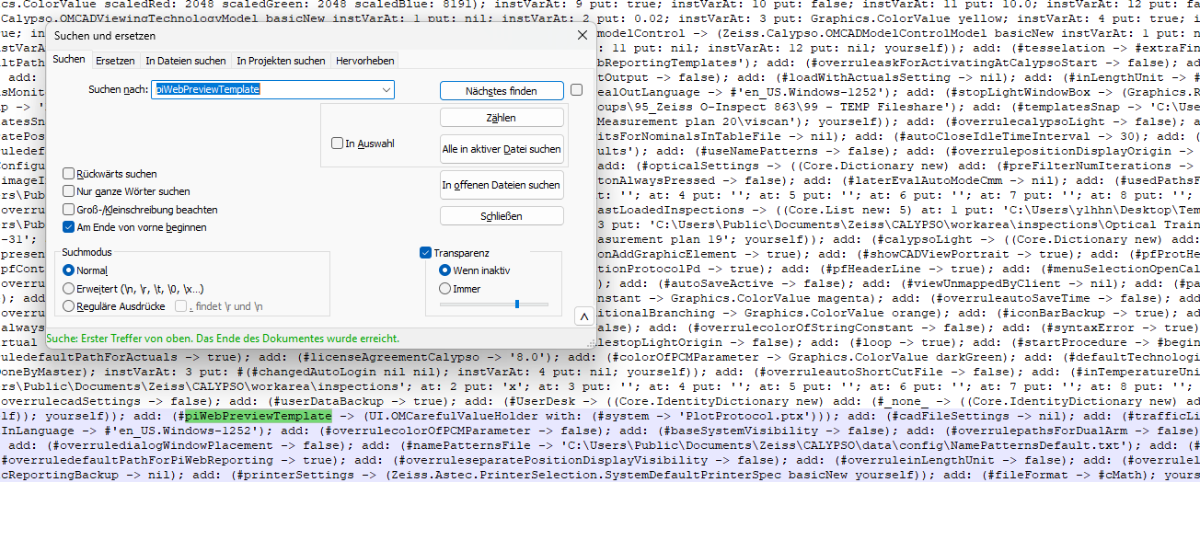The width and height of the screenshot is (1200, 540).
Task: Click the Schließen button
Action: click(x=501, y=216)
